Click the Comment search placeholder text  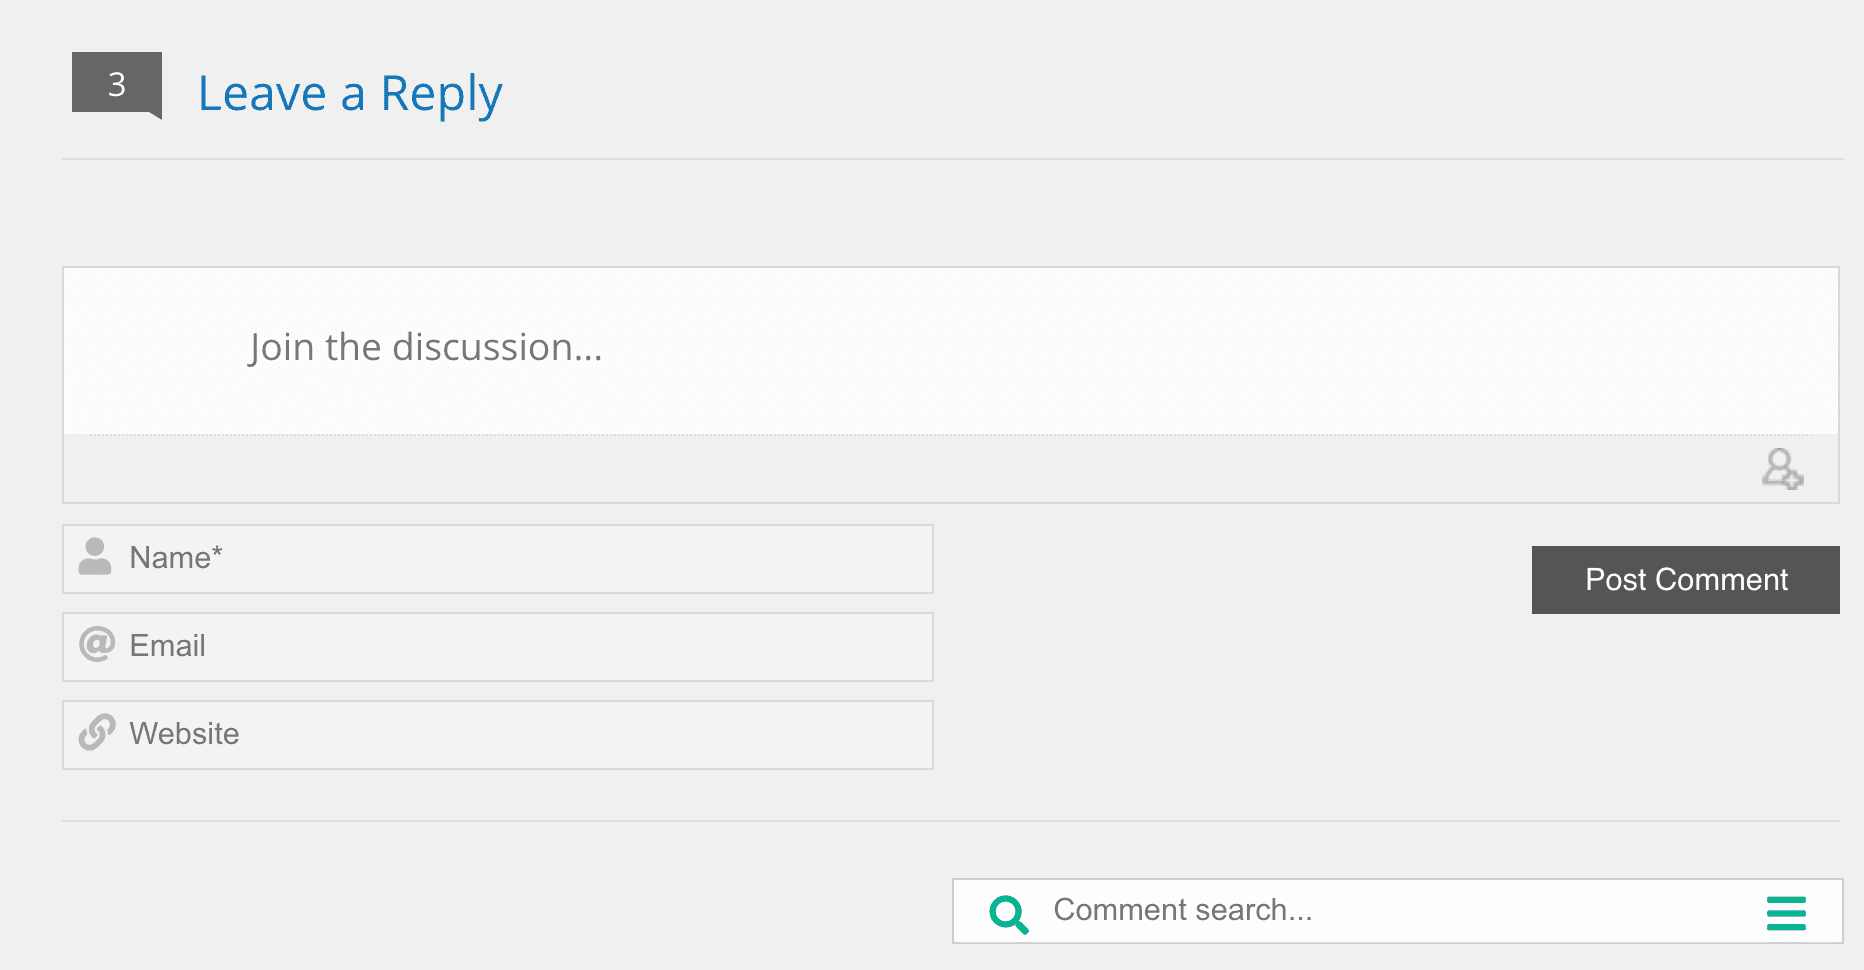pos(1182,910)
